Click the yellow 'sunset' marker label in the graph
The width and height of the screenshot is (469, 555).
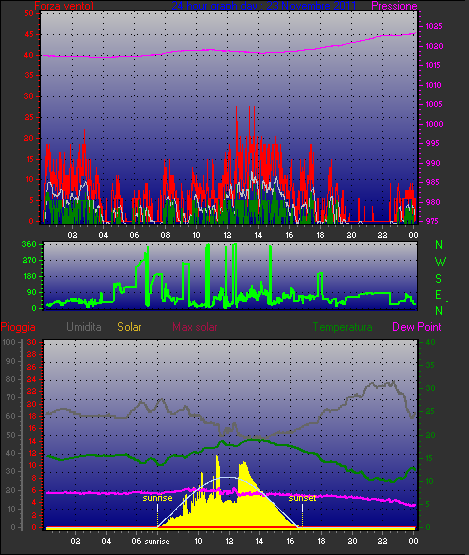pos(302,498)
